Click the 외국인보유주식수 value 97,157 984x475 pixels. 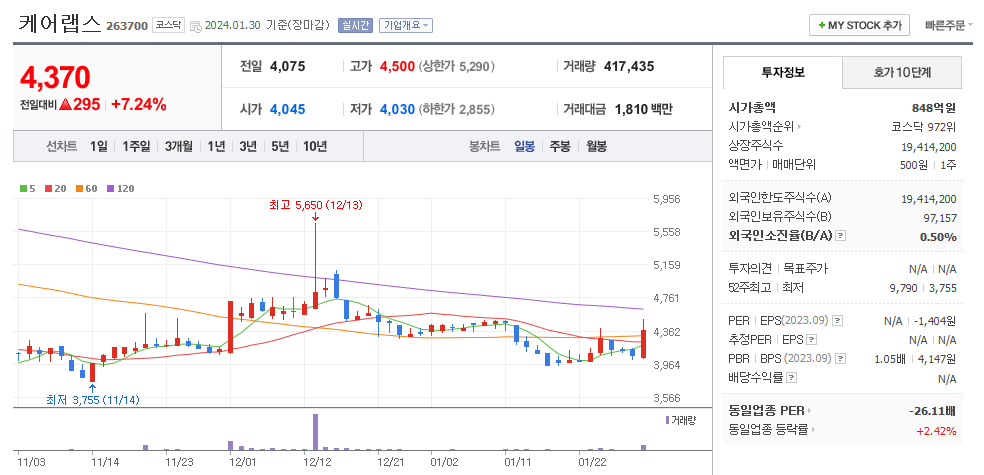pos(938,218)
